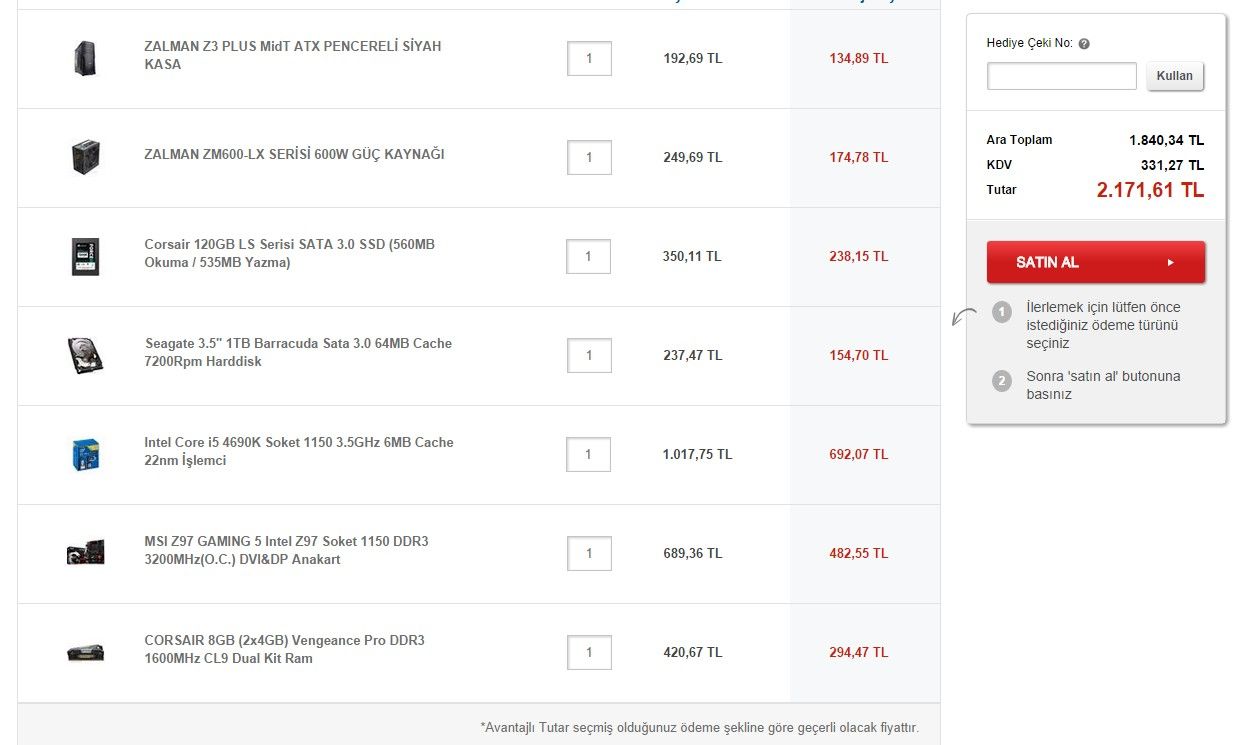Click quantity box for Corsair Vengeance RAM

(589, 652)
